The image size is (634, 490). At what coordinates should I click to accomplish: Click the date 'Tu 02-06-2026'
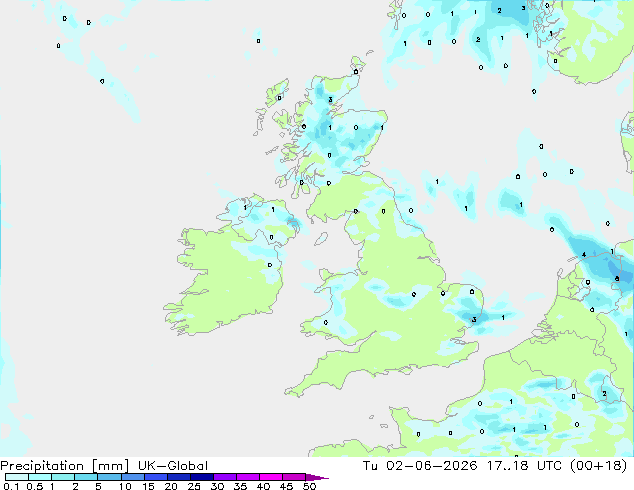[420, 466]
